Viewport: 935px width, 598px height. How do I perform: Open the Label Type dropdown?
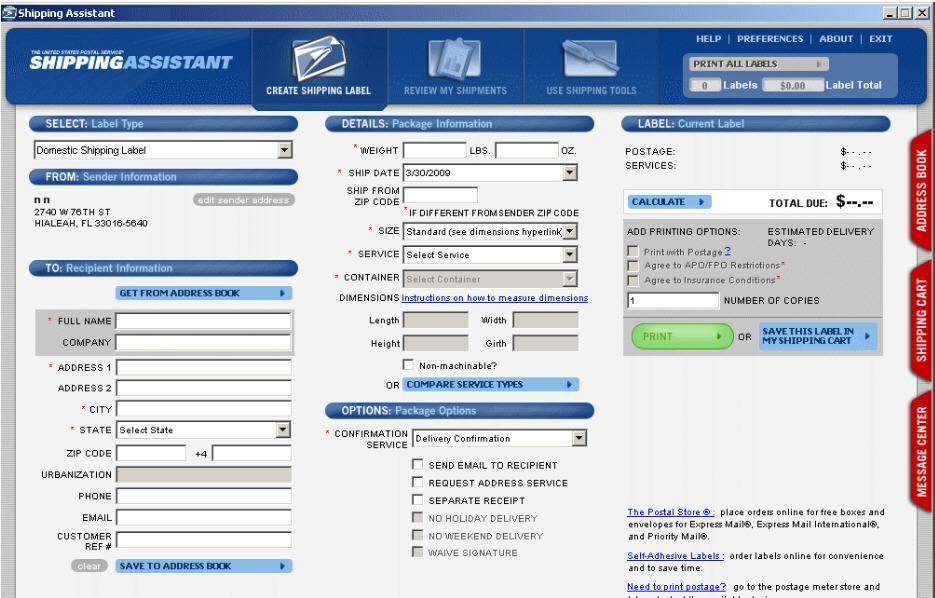tap(284, 151)
